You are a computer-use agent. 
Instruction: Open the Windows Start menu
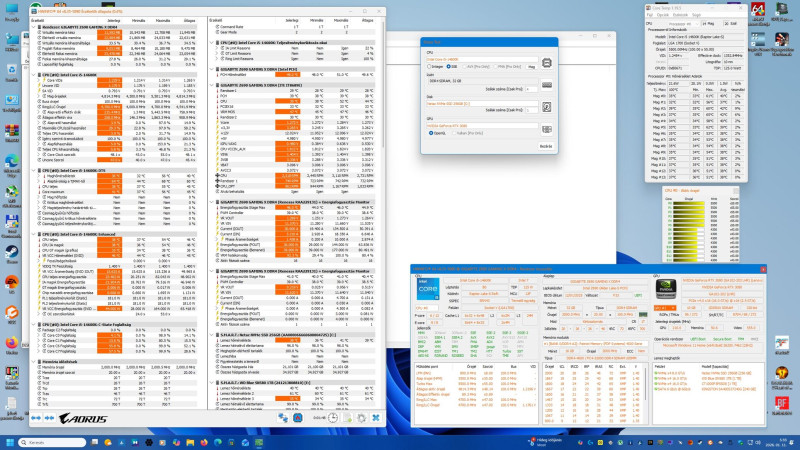[x=10, y=442]
